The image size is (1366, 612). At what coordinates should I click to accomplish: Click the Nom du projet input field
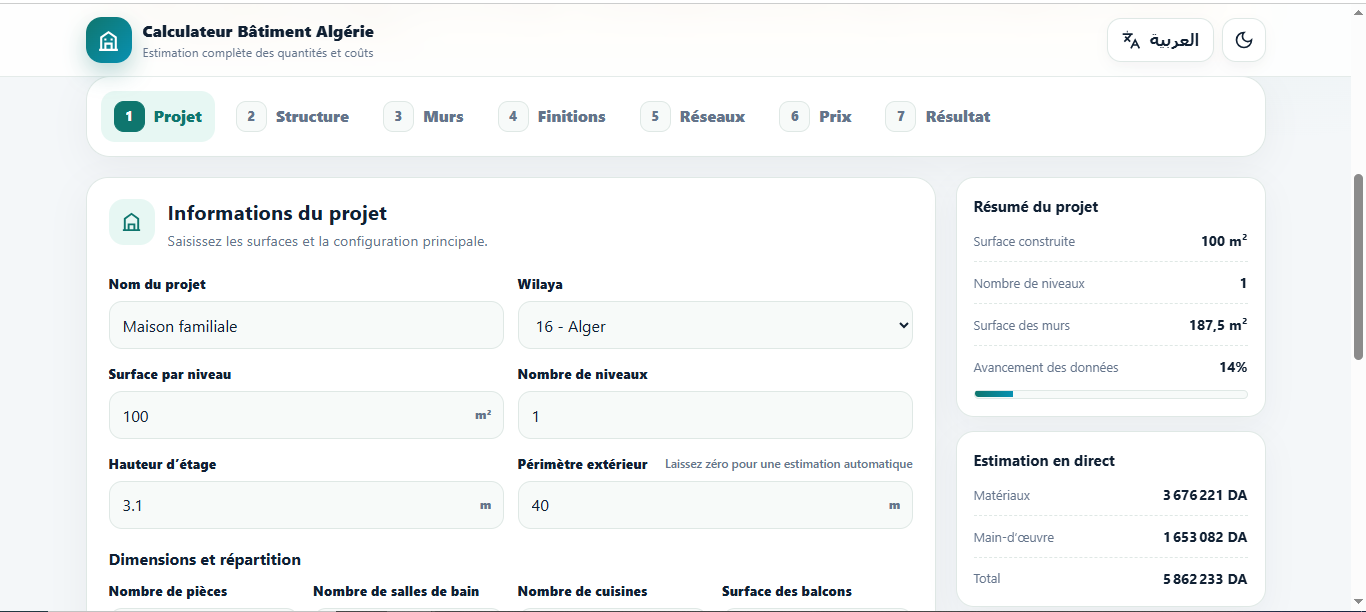[306, 326]
